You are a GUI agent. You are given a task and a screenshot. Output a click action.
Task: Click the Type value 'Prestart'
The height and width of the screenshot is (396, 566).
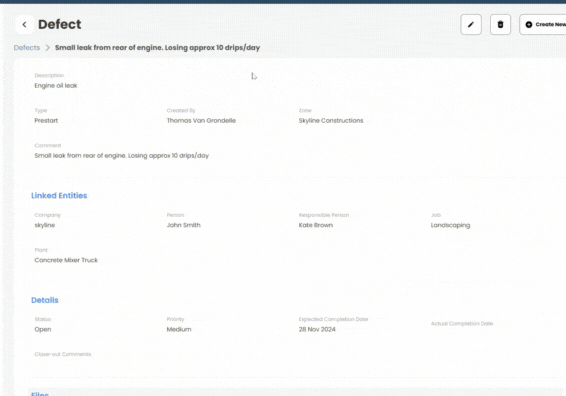(x=46, y=121)
